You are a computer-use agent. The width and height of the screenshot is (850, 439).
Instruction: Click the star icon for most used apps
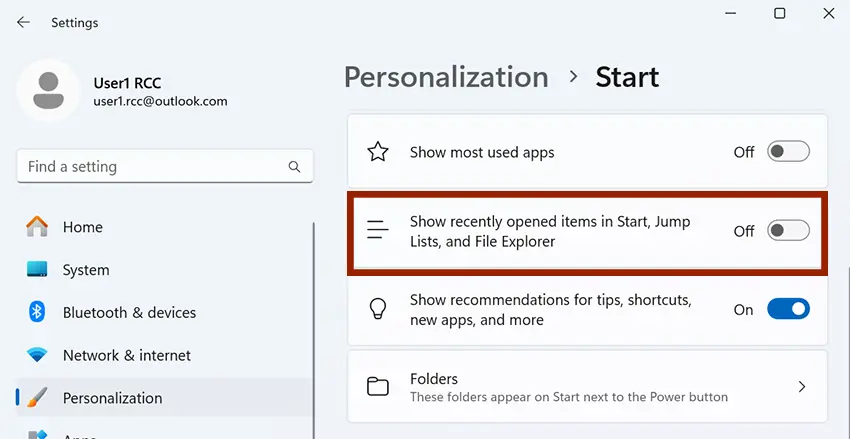click(x=378, y=152)
